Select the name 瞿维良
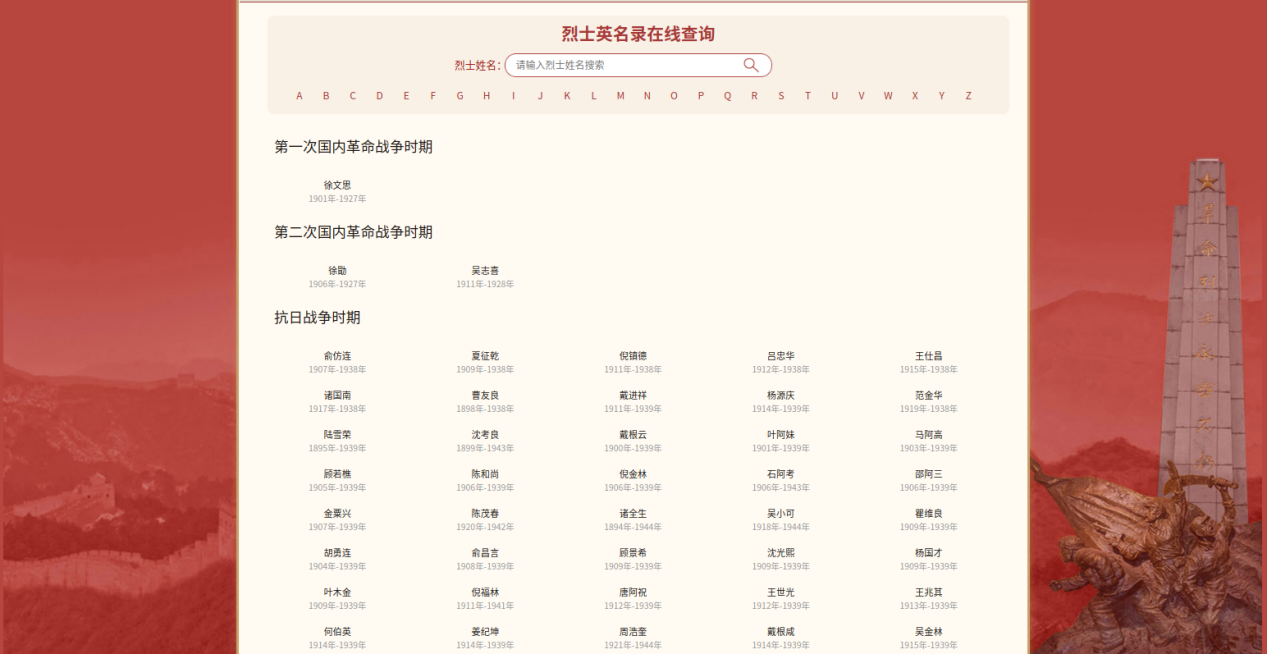 pos(928,513)
